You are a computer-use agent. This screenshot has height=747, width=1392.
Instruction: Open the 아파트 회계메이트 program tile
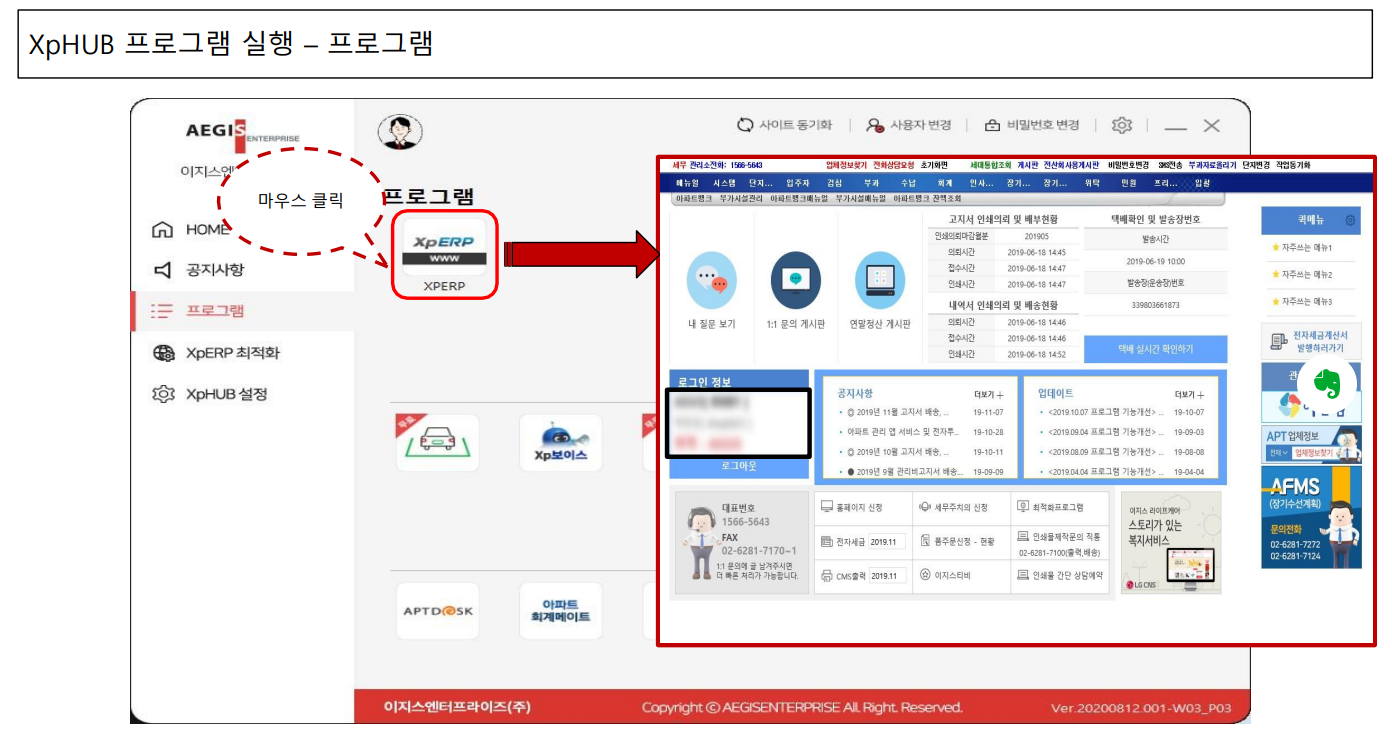(x=560, y=611)
